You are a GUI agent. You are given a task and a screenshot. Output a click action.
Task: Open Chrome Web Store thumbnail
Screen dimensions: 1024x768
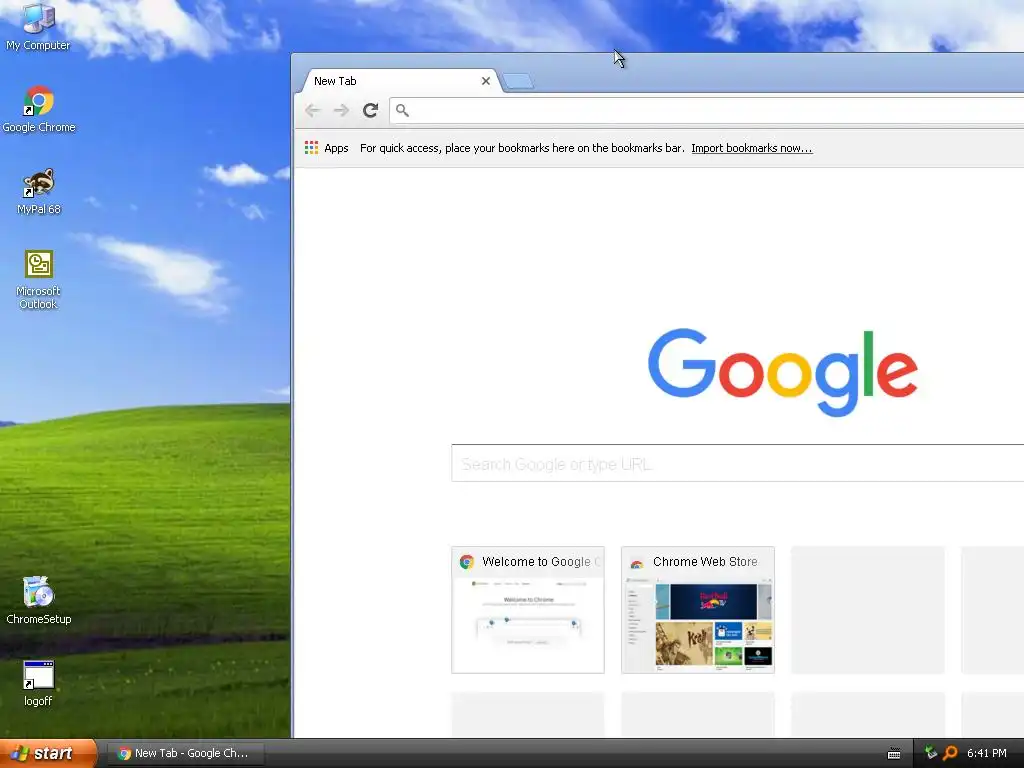click(x=697, y=610)
